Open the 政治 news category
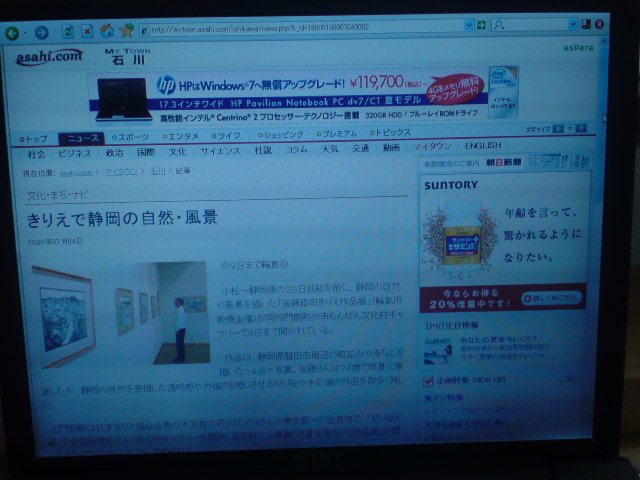This screenshot has height=480, width=640. [114, 153]
